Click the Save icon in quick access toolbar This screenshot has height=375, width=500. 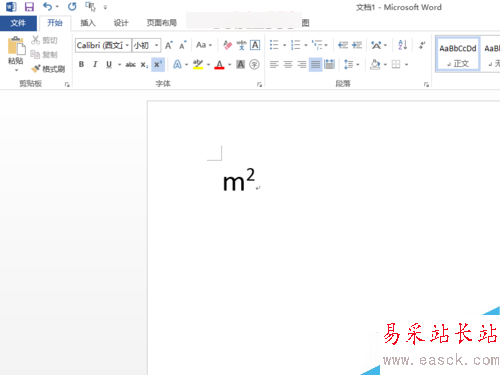pyautogui.click(x=29, y=7)
